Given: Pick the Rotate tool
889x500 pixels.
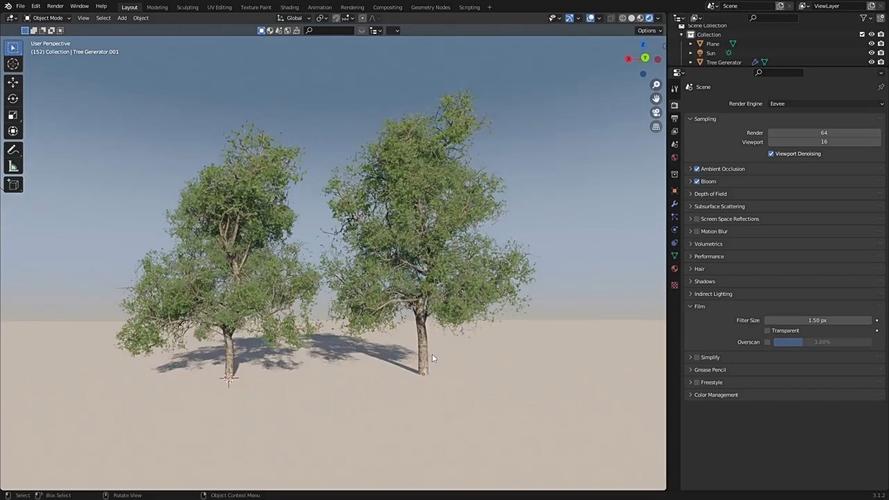Looking at the screenshot, I should coord(13,99).
